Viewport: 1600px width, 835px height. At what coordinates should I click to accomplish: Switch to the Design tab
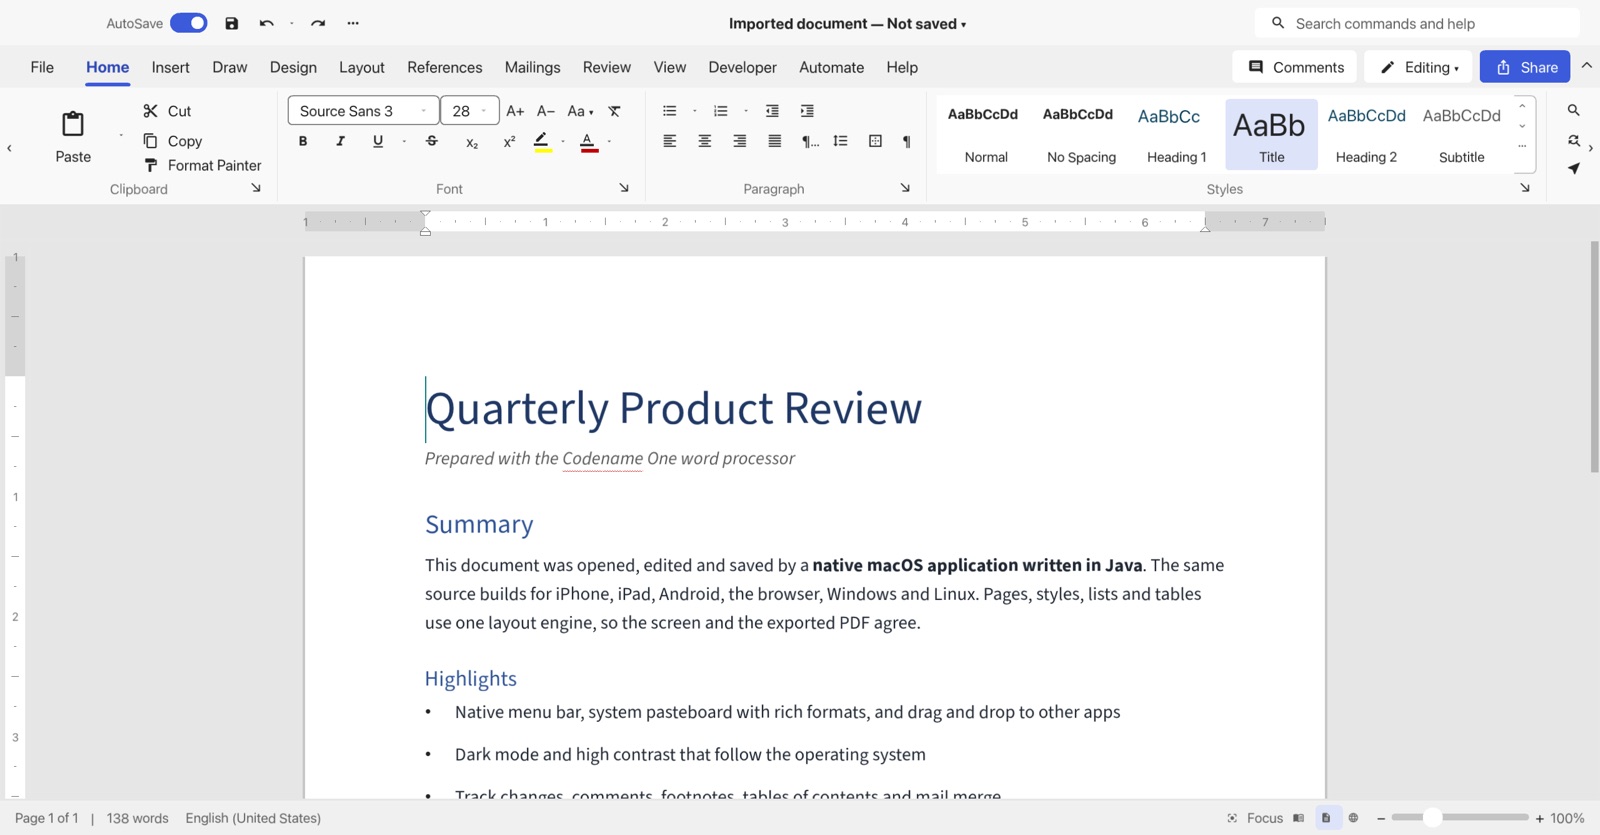(293, 67)
